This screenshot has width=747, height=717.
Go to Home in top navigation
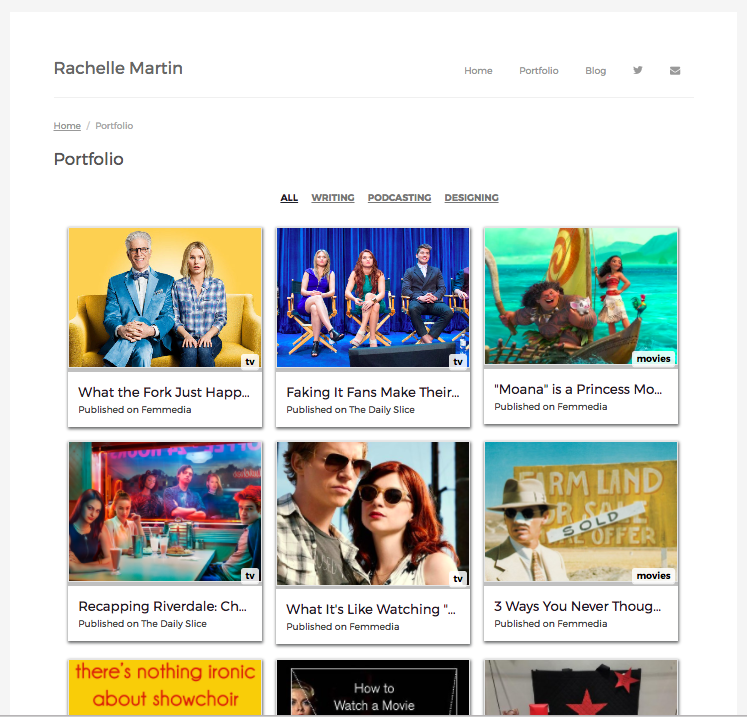[x=478, y=71]
